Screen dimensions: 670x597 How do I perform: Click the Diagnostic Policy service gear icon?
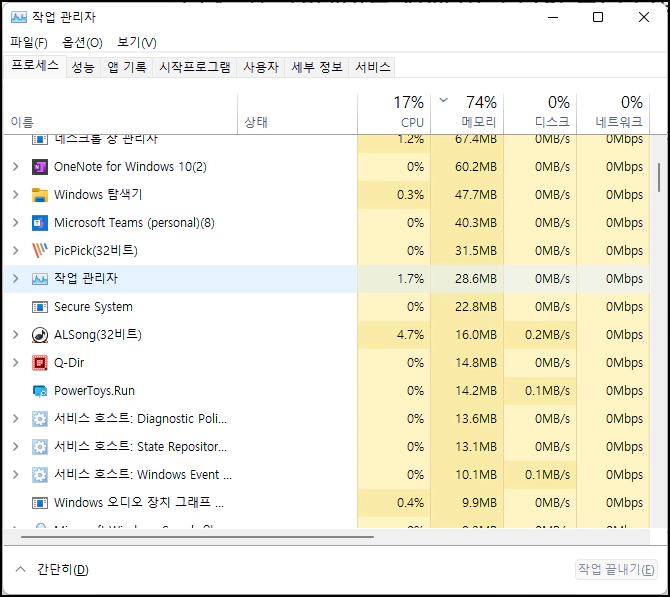coord(40,419)
